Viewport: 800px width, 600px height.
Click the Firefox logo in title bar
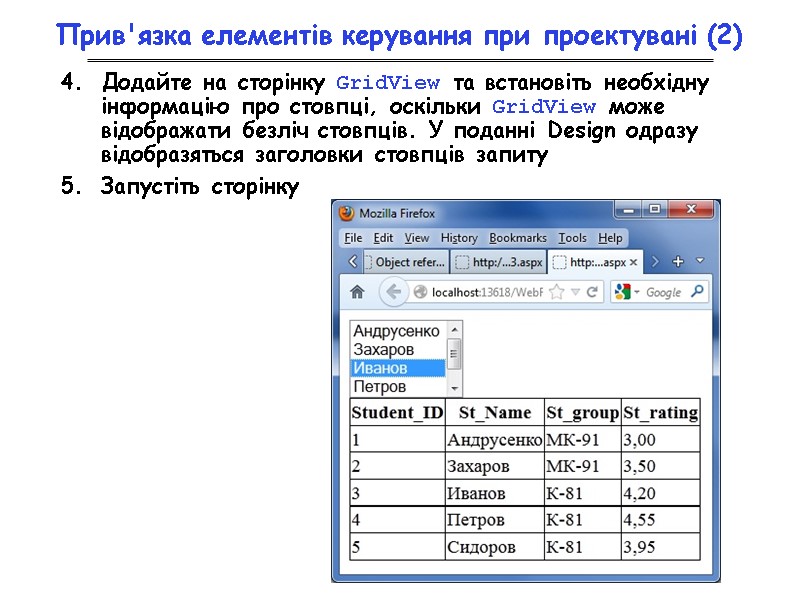tap(346, 213)
